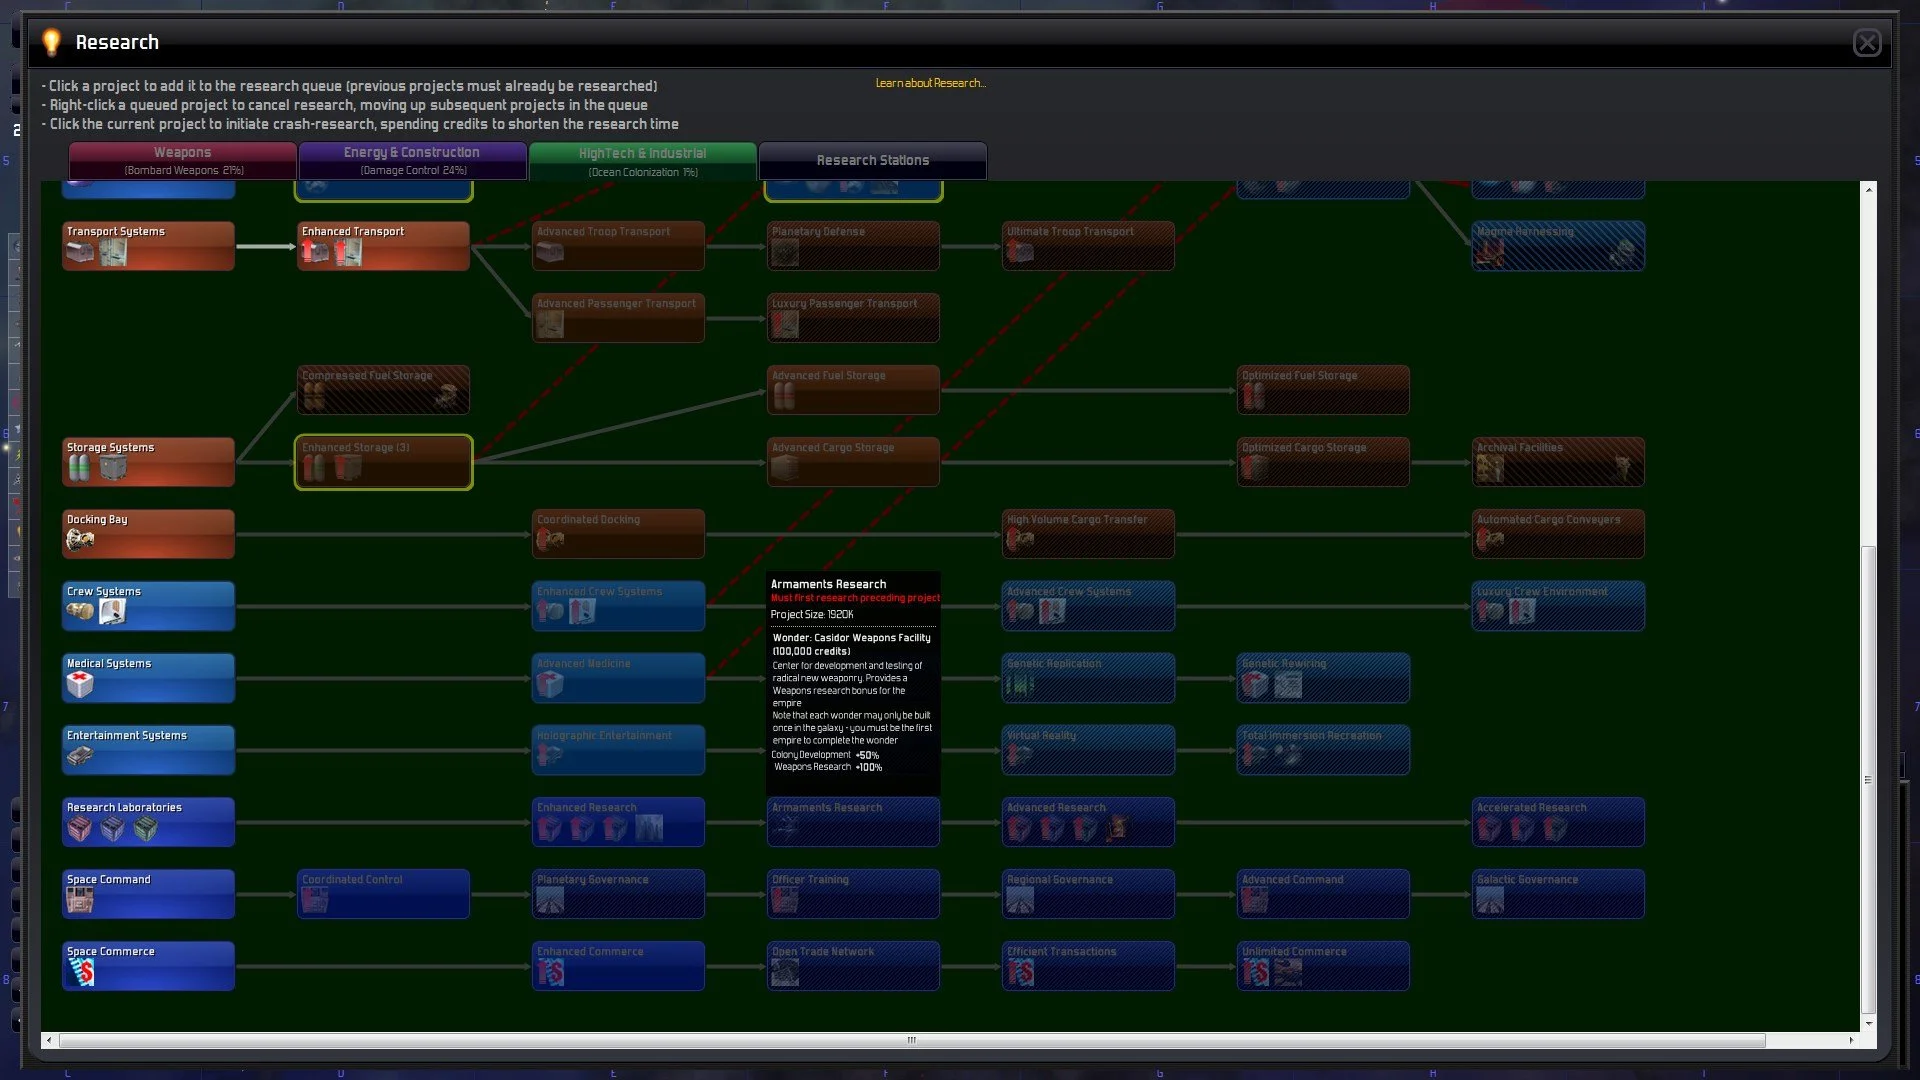
Task: Click the Entertainment Systems component icon
Action: point(80,756)
